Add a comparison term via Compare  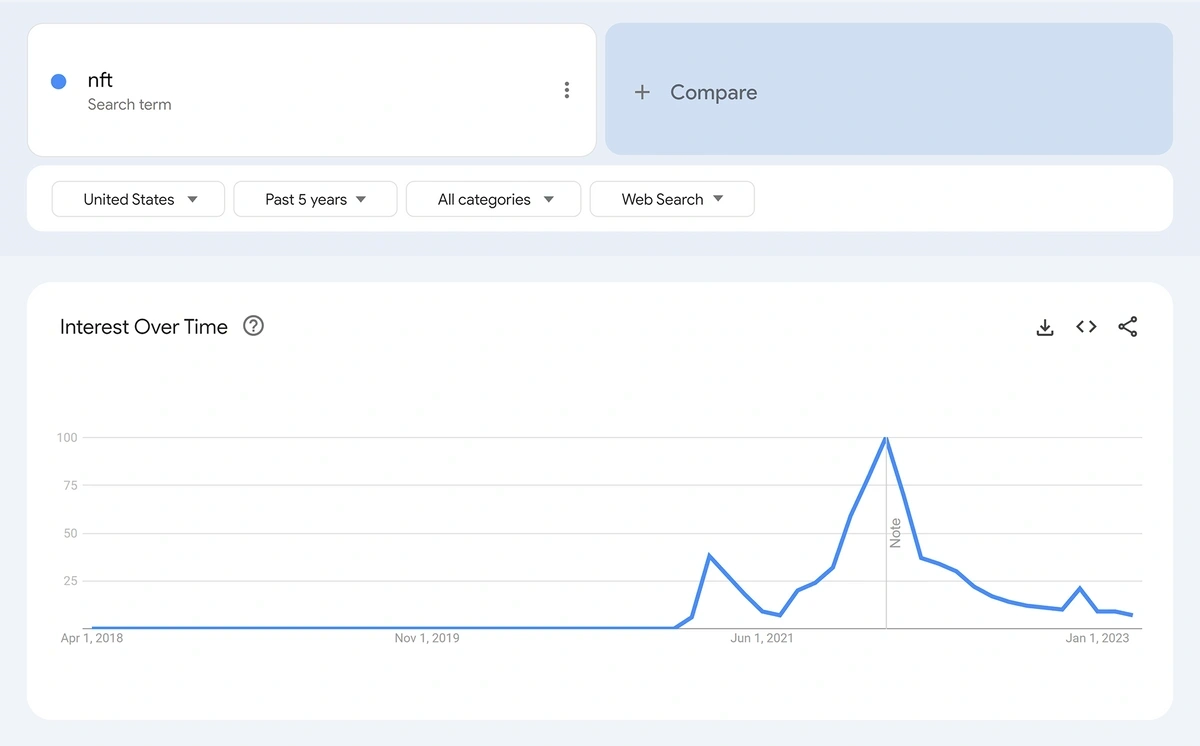[x=889, y=89]
